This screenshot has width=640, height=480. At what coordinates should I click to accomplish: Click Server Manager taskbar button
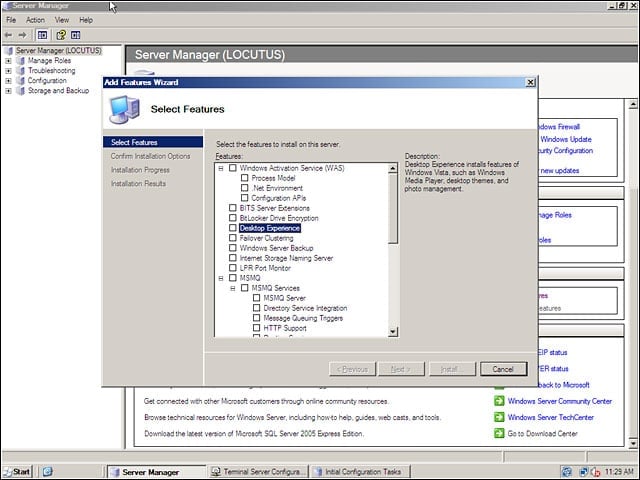pyautogui.click(x=156, y=472)
